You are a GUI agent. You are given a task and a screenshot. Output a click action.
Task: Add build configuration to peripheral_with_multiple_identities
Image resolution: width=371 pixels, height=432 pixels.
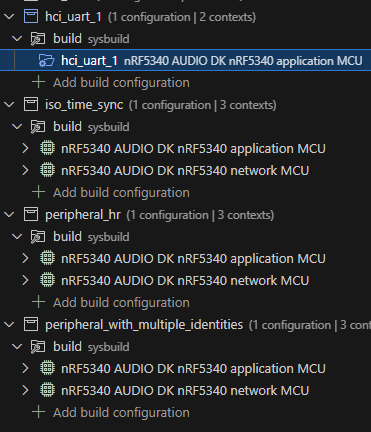coord(111,413)
